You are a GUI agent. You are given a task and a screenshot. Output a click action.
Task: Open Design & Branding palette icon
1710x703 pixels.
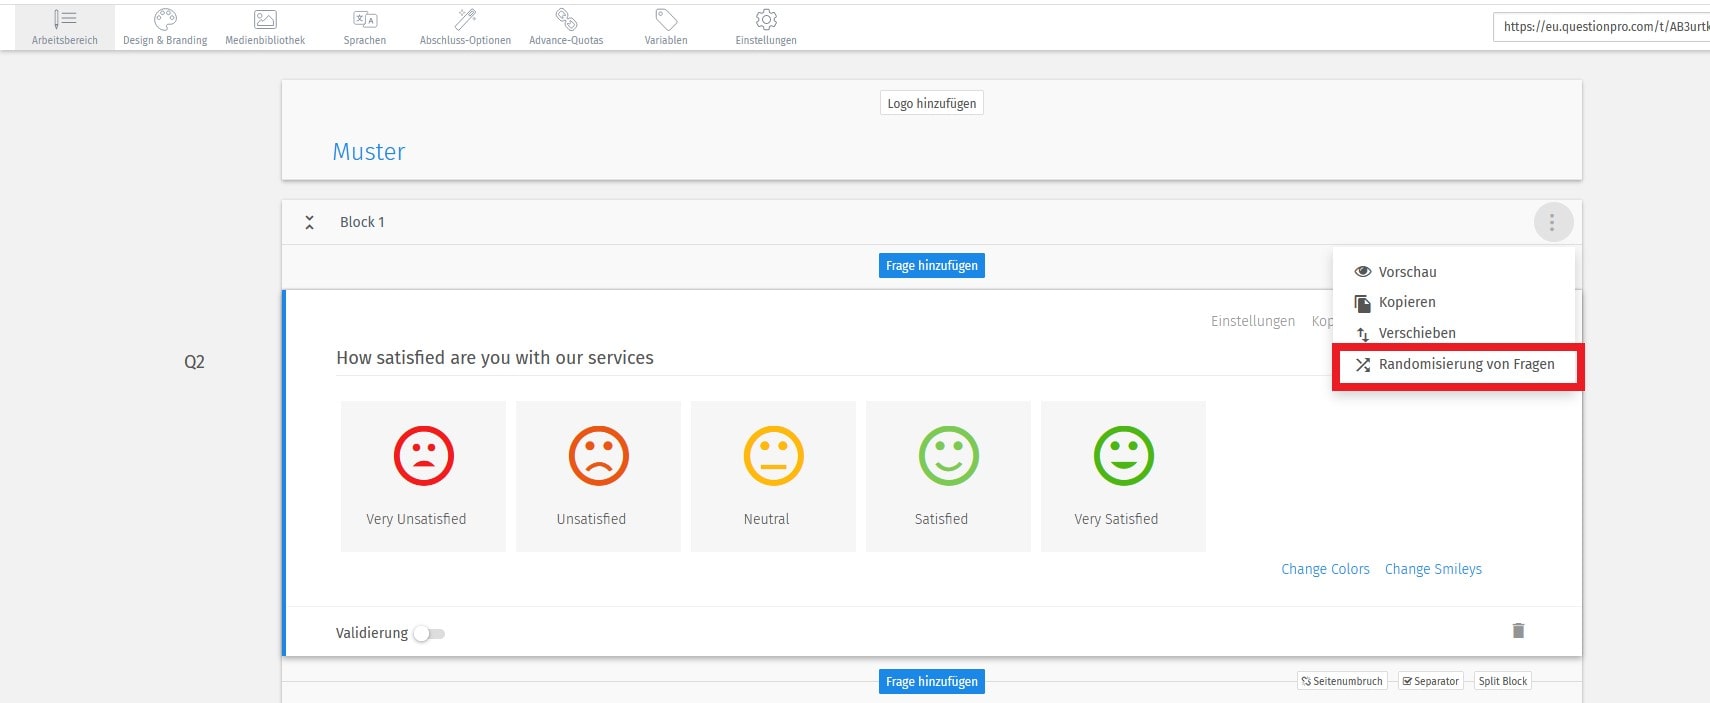pos(165,20)
